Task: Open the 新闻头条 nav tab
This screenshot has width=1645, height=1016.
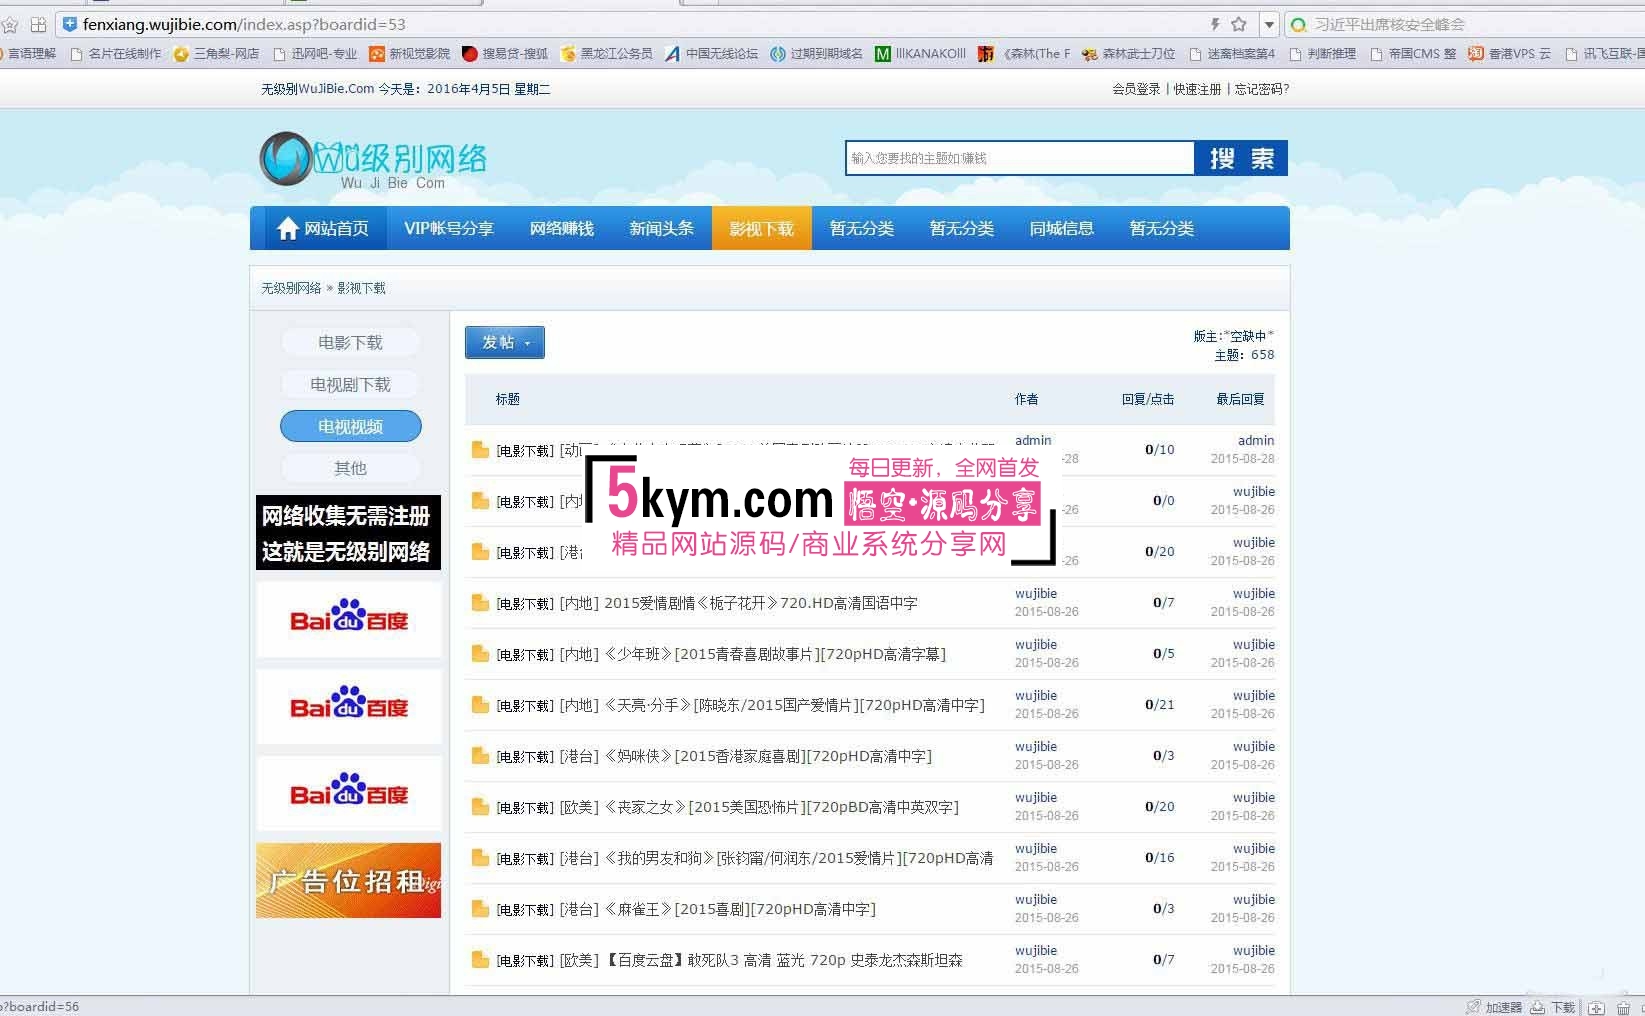Action: tap(662, 229)
